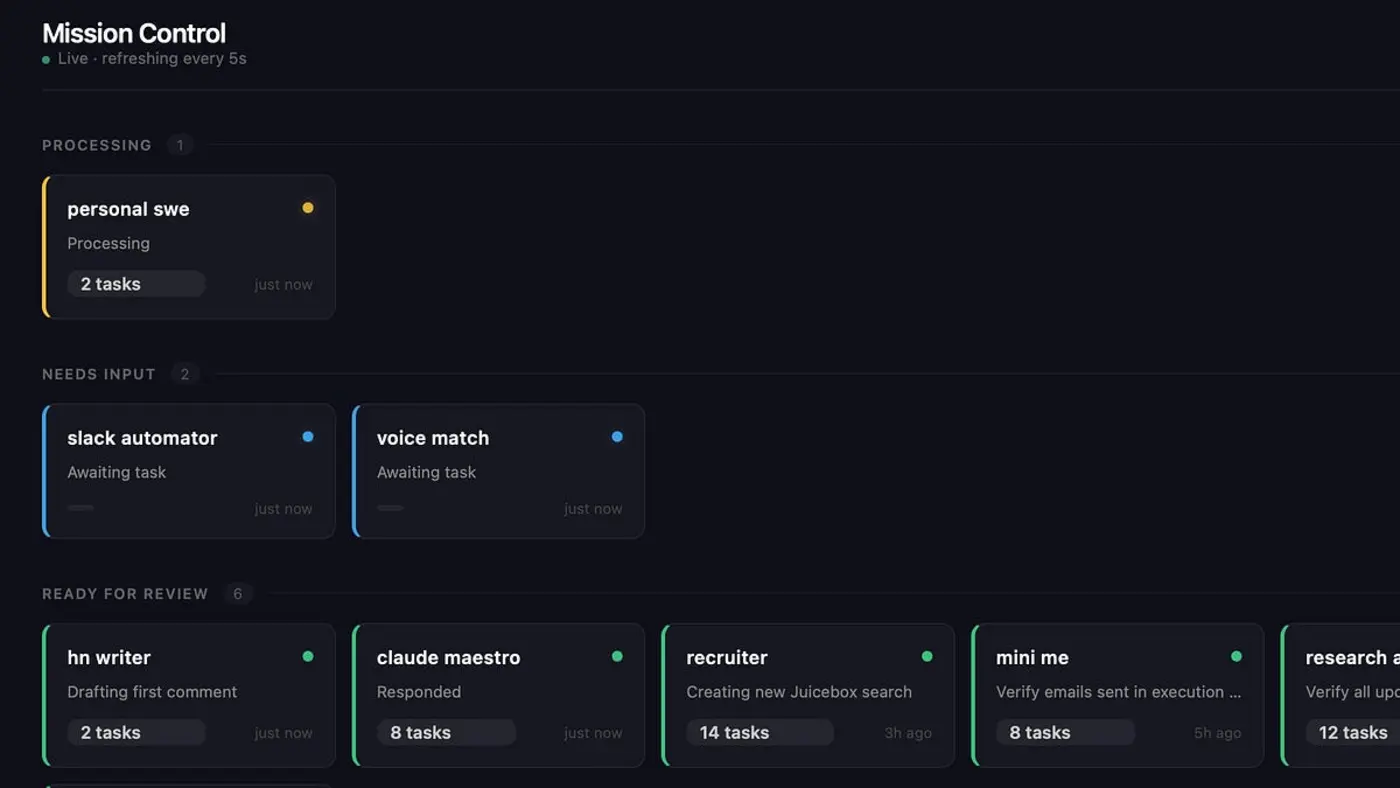Click the green status dot on hn writer
The image size is (1400, 788).
(308, 656)
